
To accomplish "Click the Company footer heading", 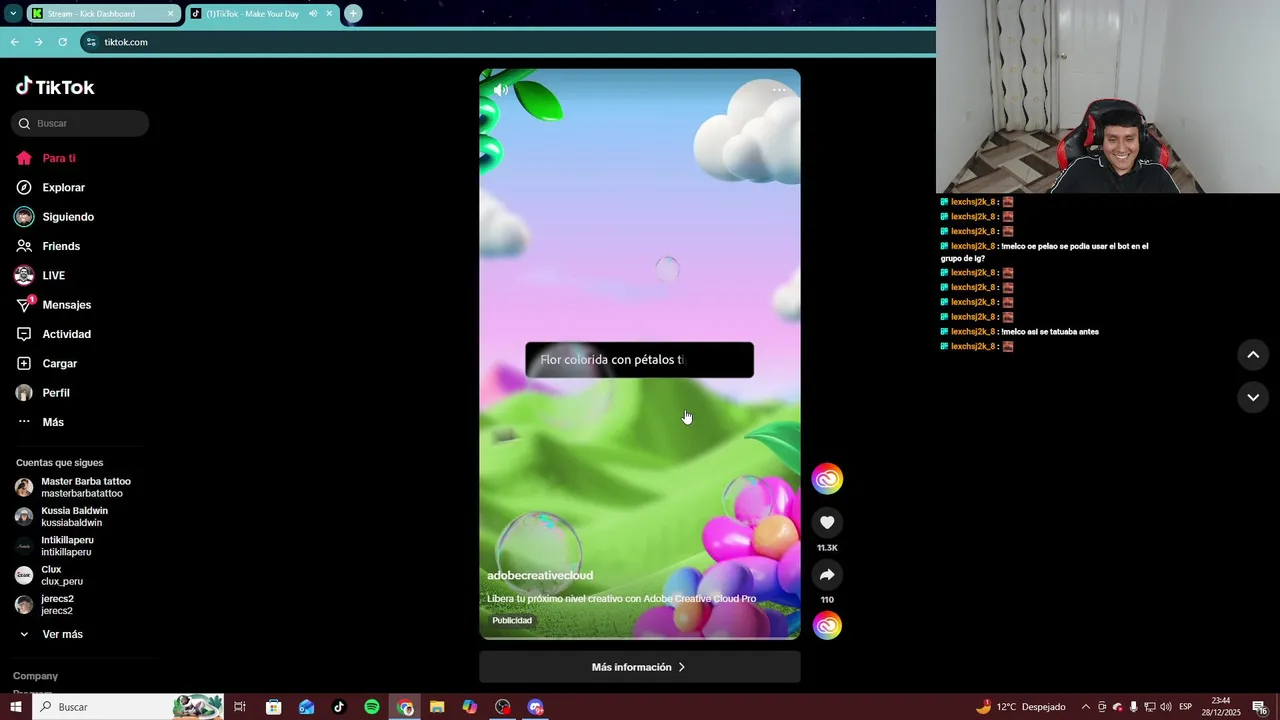I will tap(35, 676).
